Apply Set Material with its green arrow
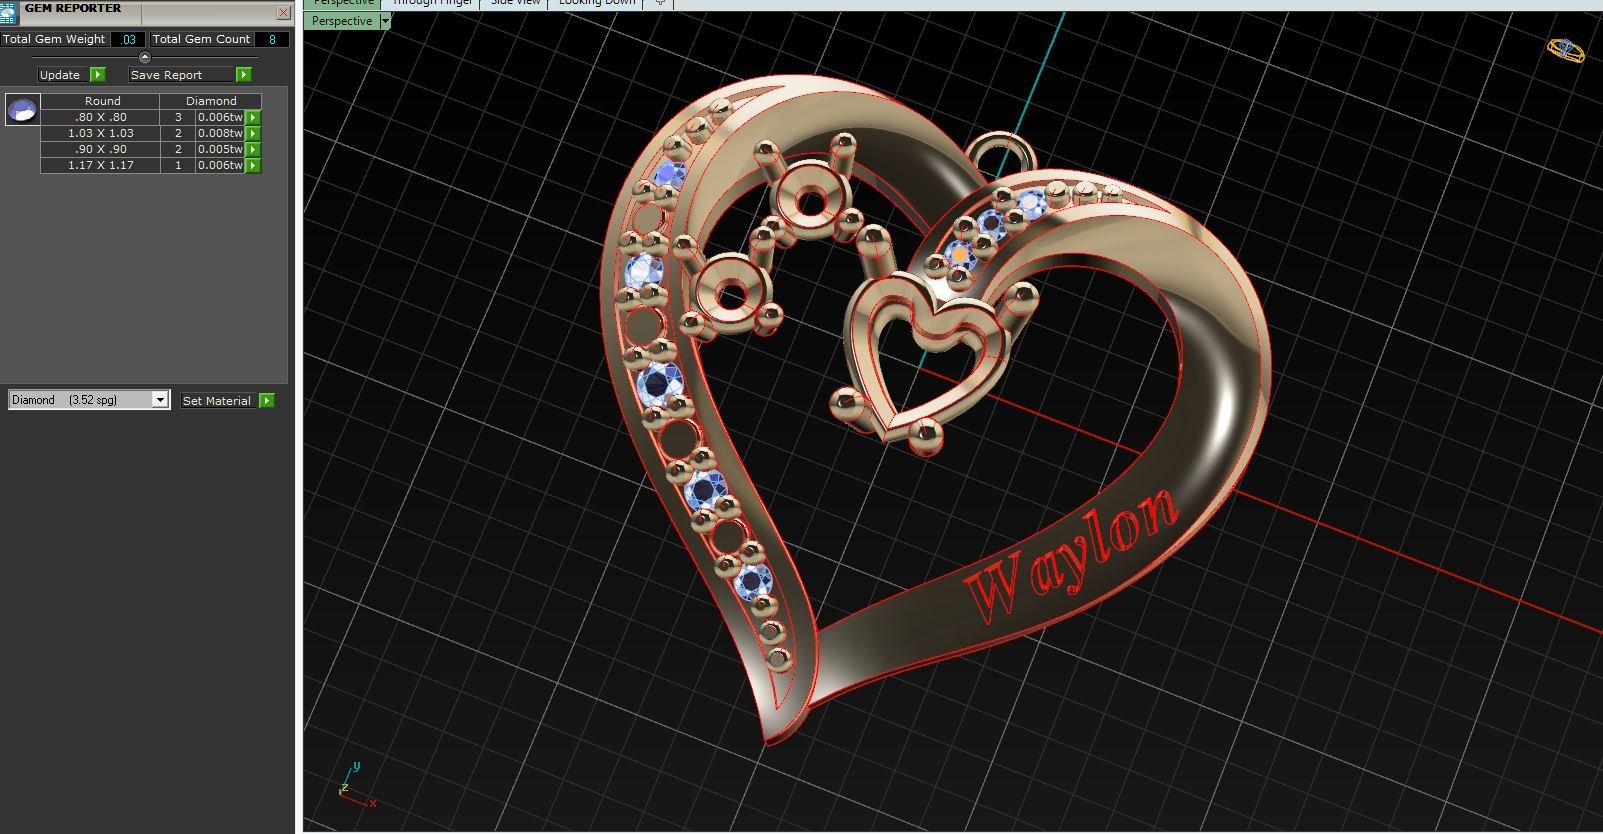Screen dimensions: 1603x834 pyautogui.click(x=266, y=400)
